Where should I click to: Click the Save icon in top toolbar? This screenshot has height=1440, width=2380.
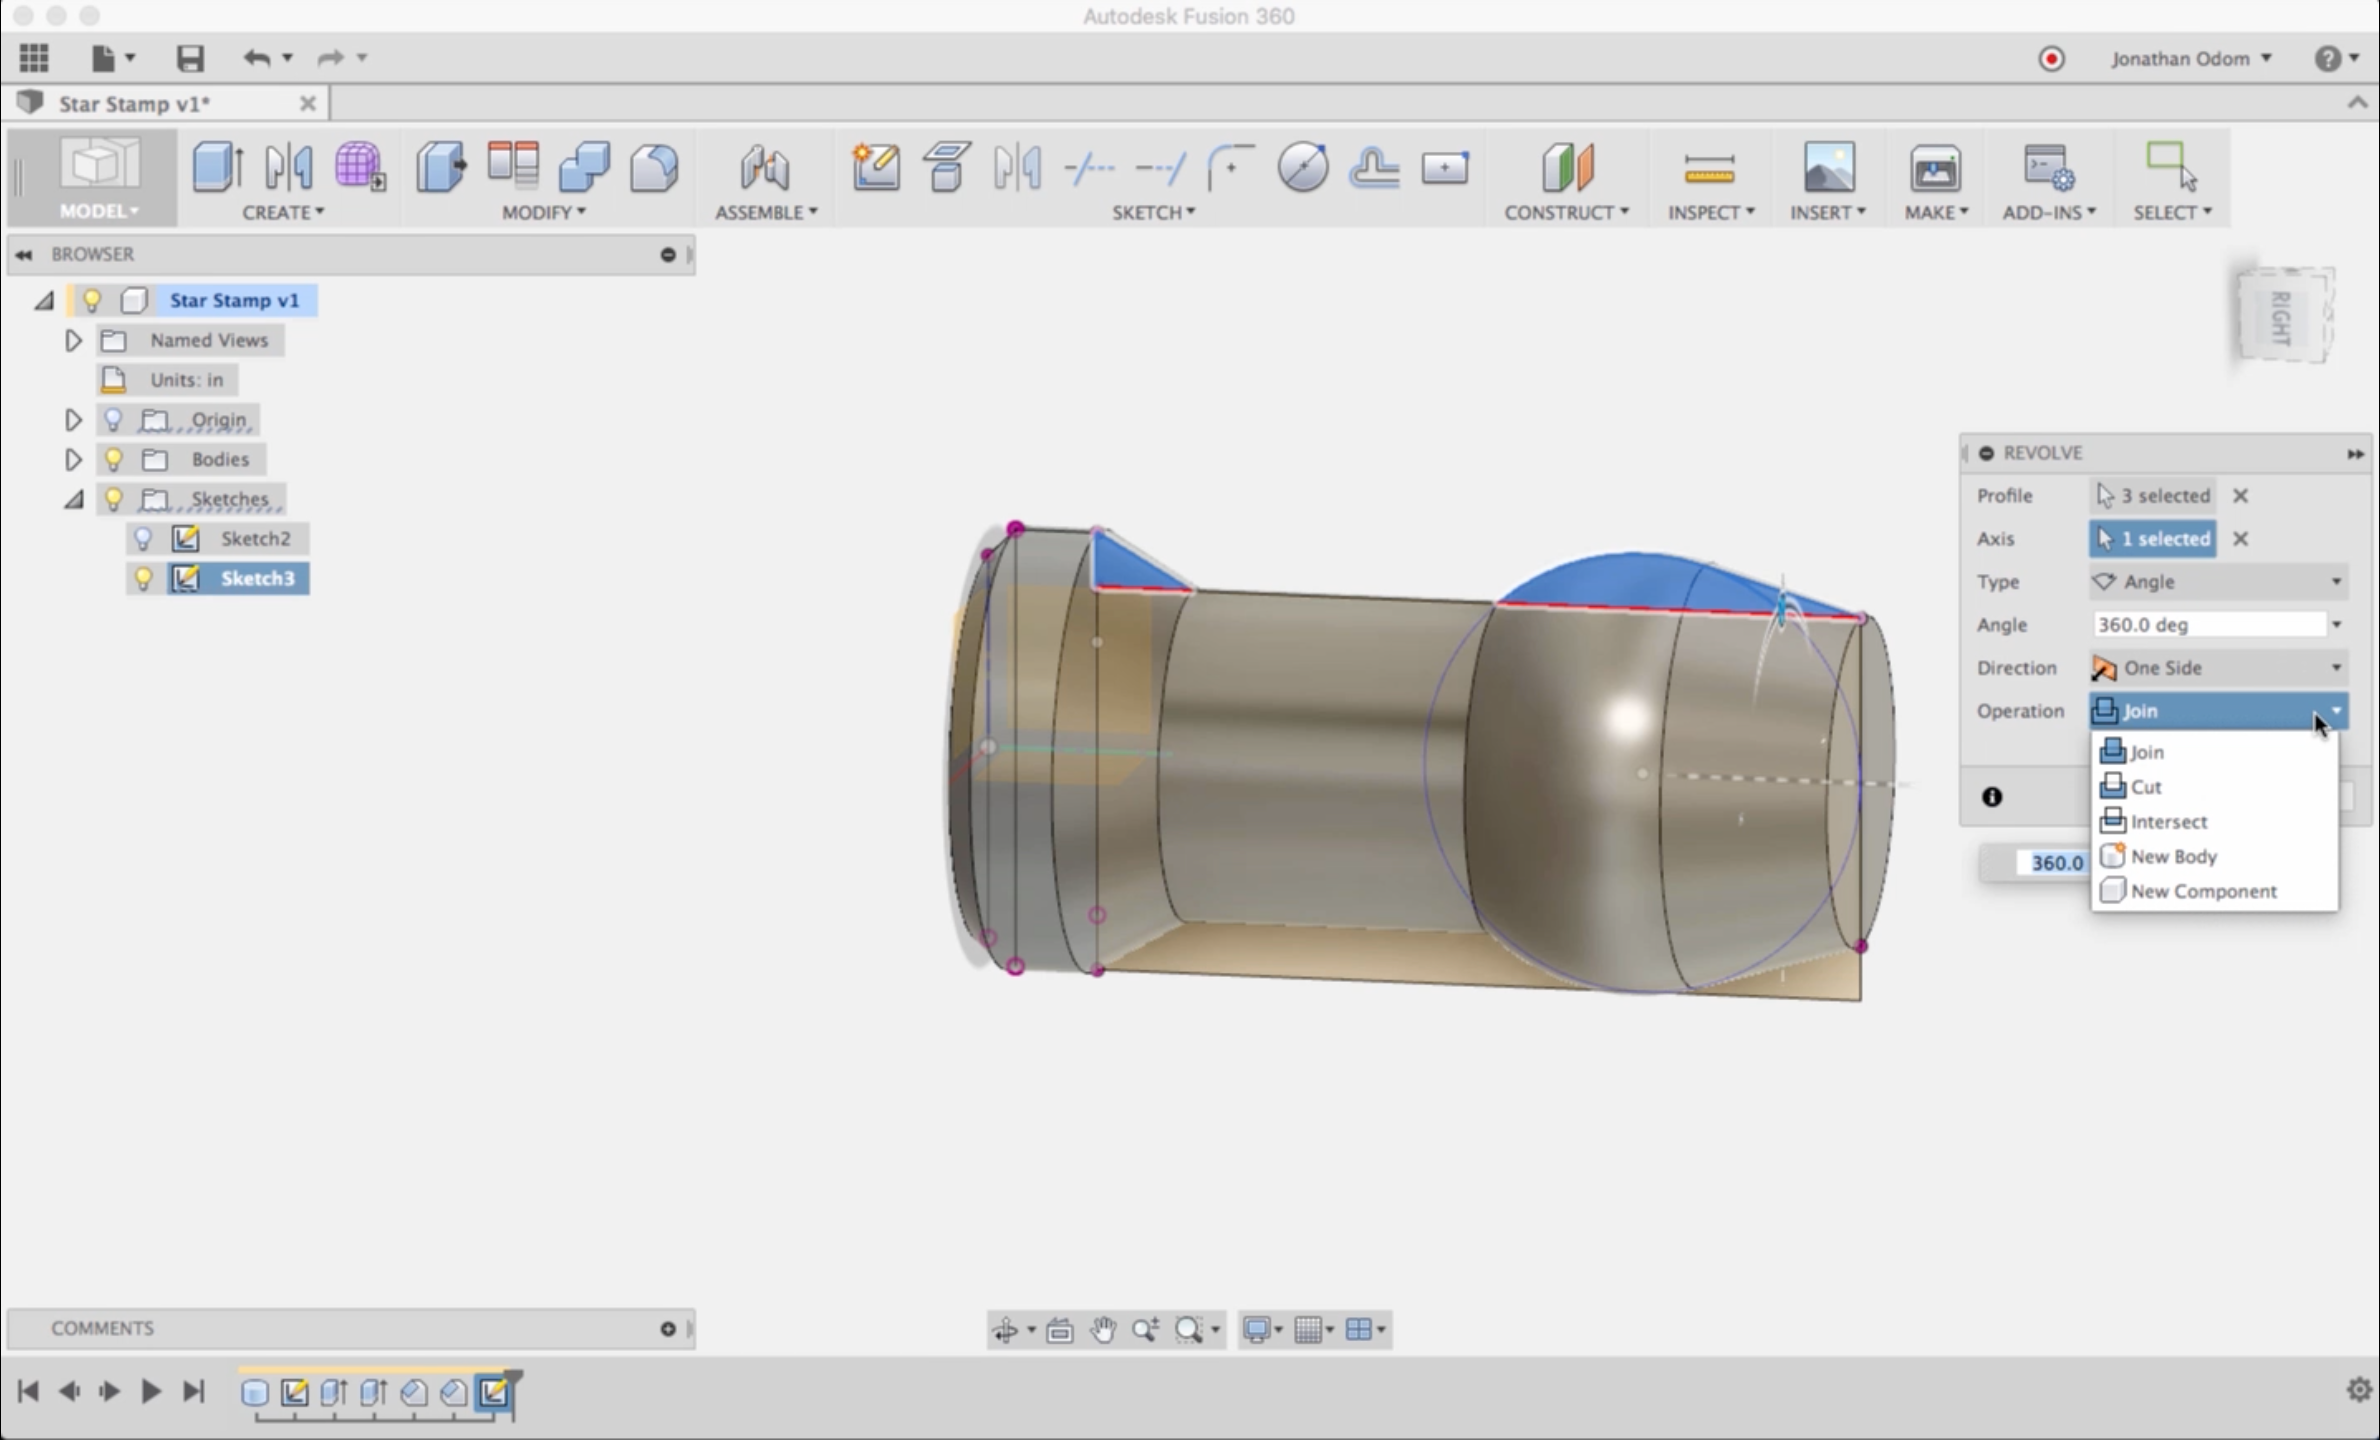pyautogui.click(x=190, y=58)
